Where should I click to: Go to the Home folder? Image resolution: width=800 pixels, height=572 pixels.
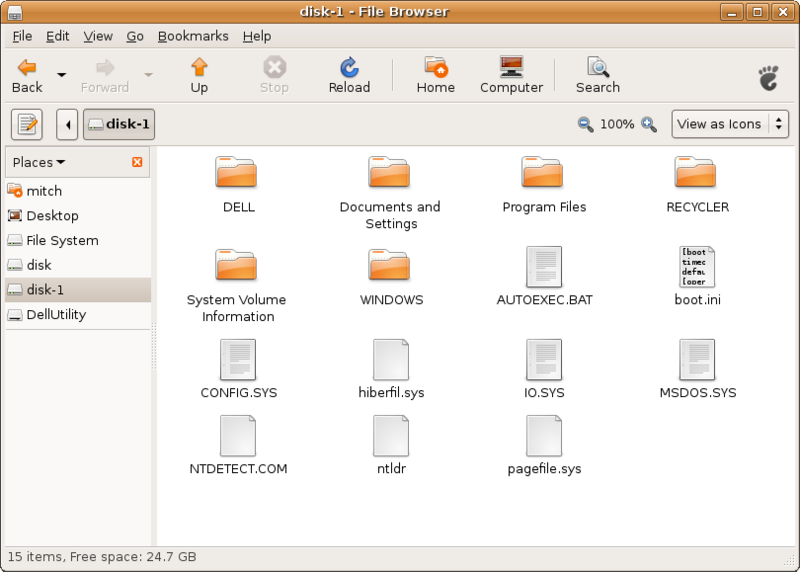436,76
